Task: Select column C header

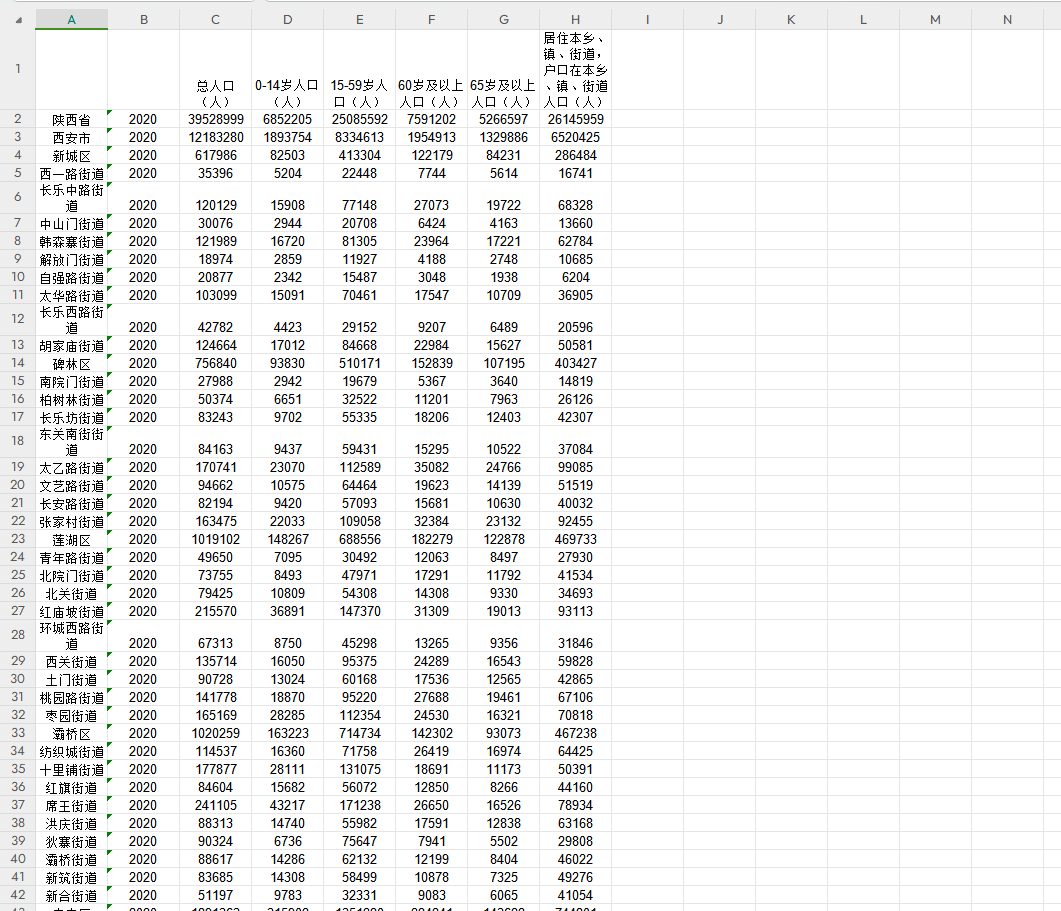Action: tap(215, 20)
